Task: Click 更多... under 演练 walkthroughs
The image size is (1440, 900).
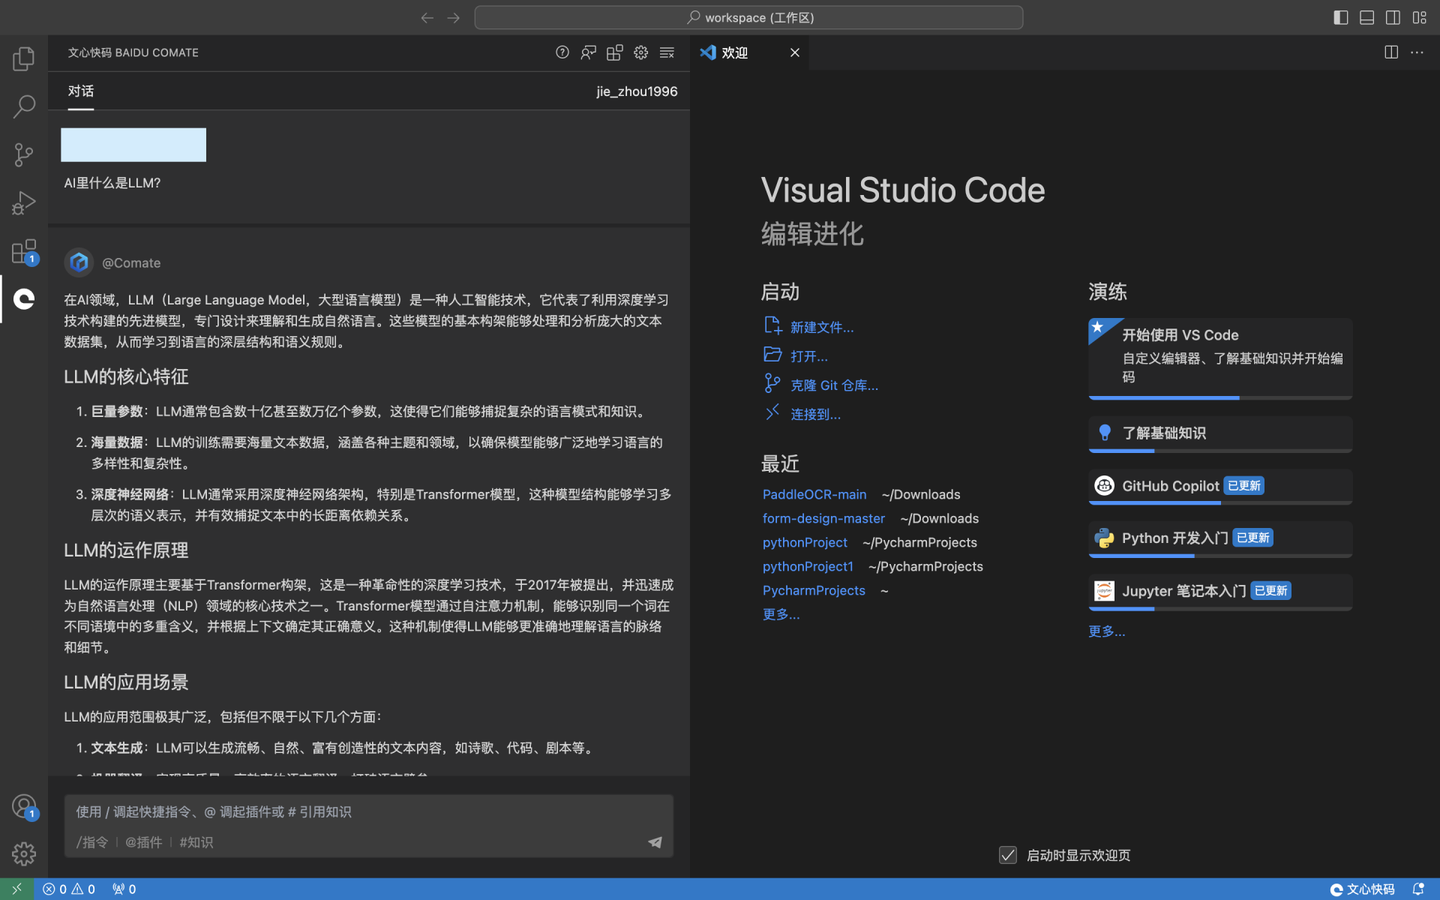Action: pos(1106,631)
